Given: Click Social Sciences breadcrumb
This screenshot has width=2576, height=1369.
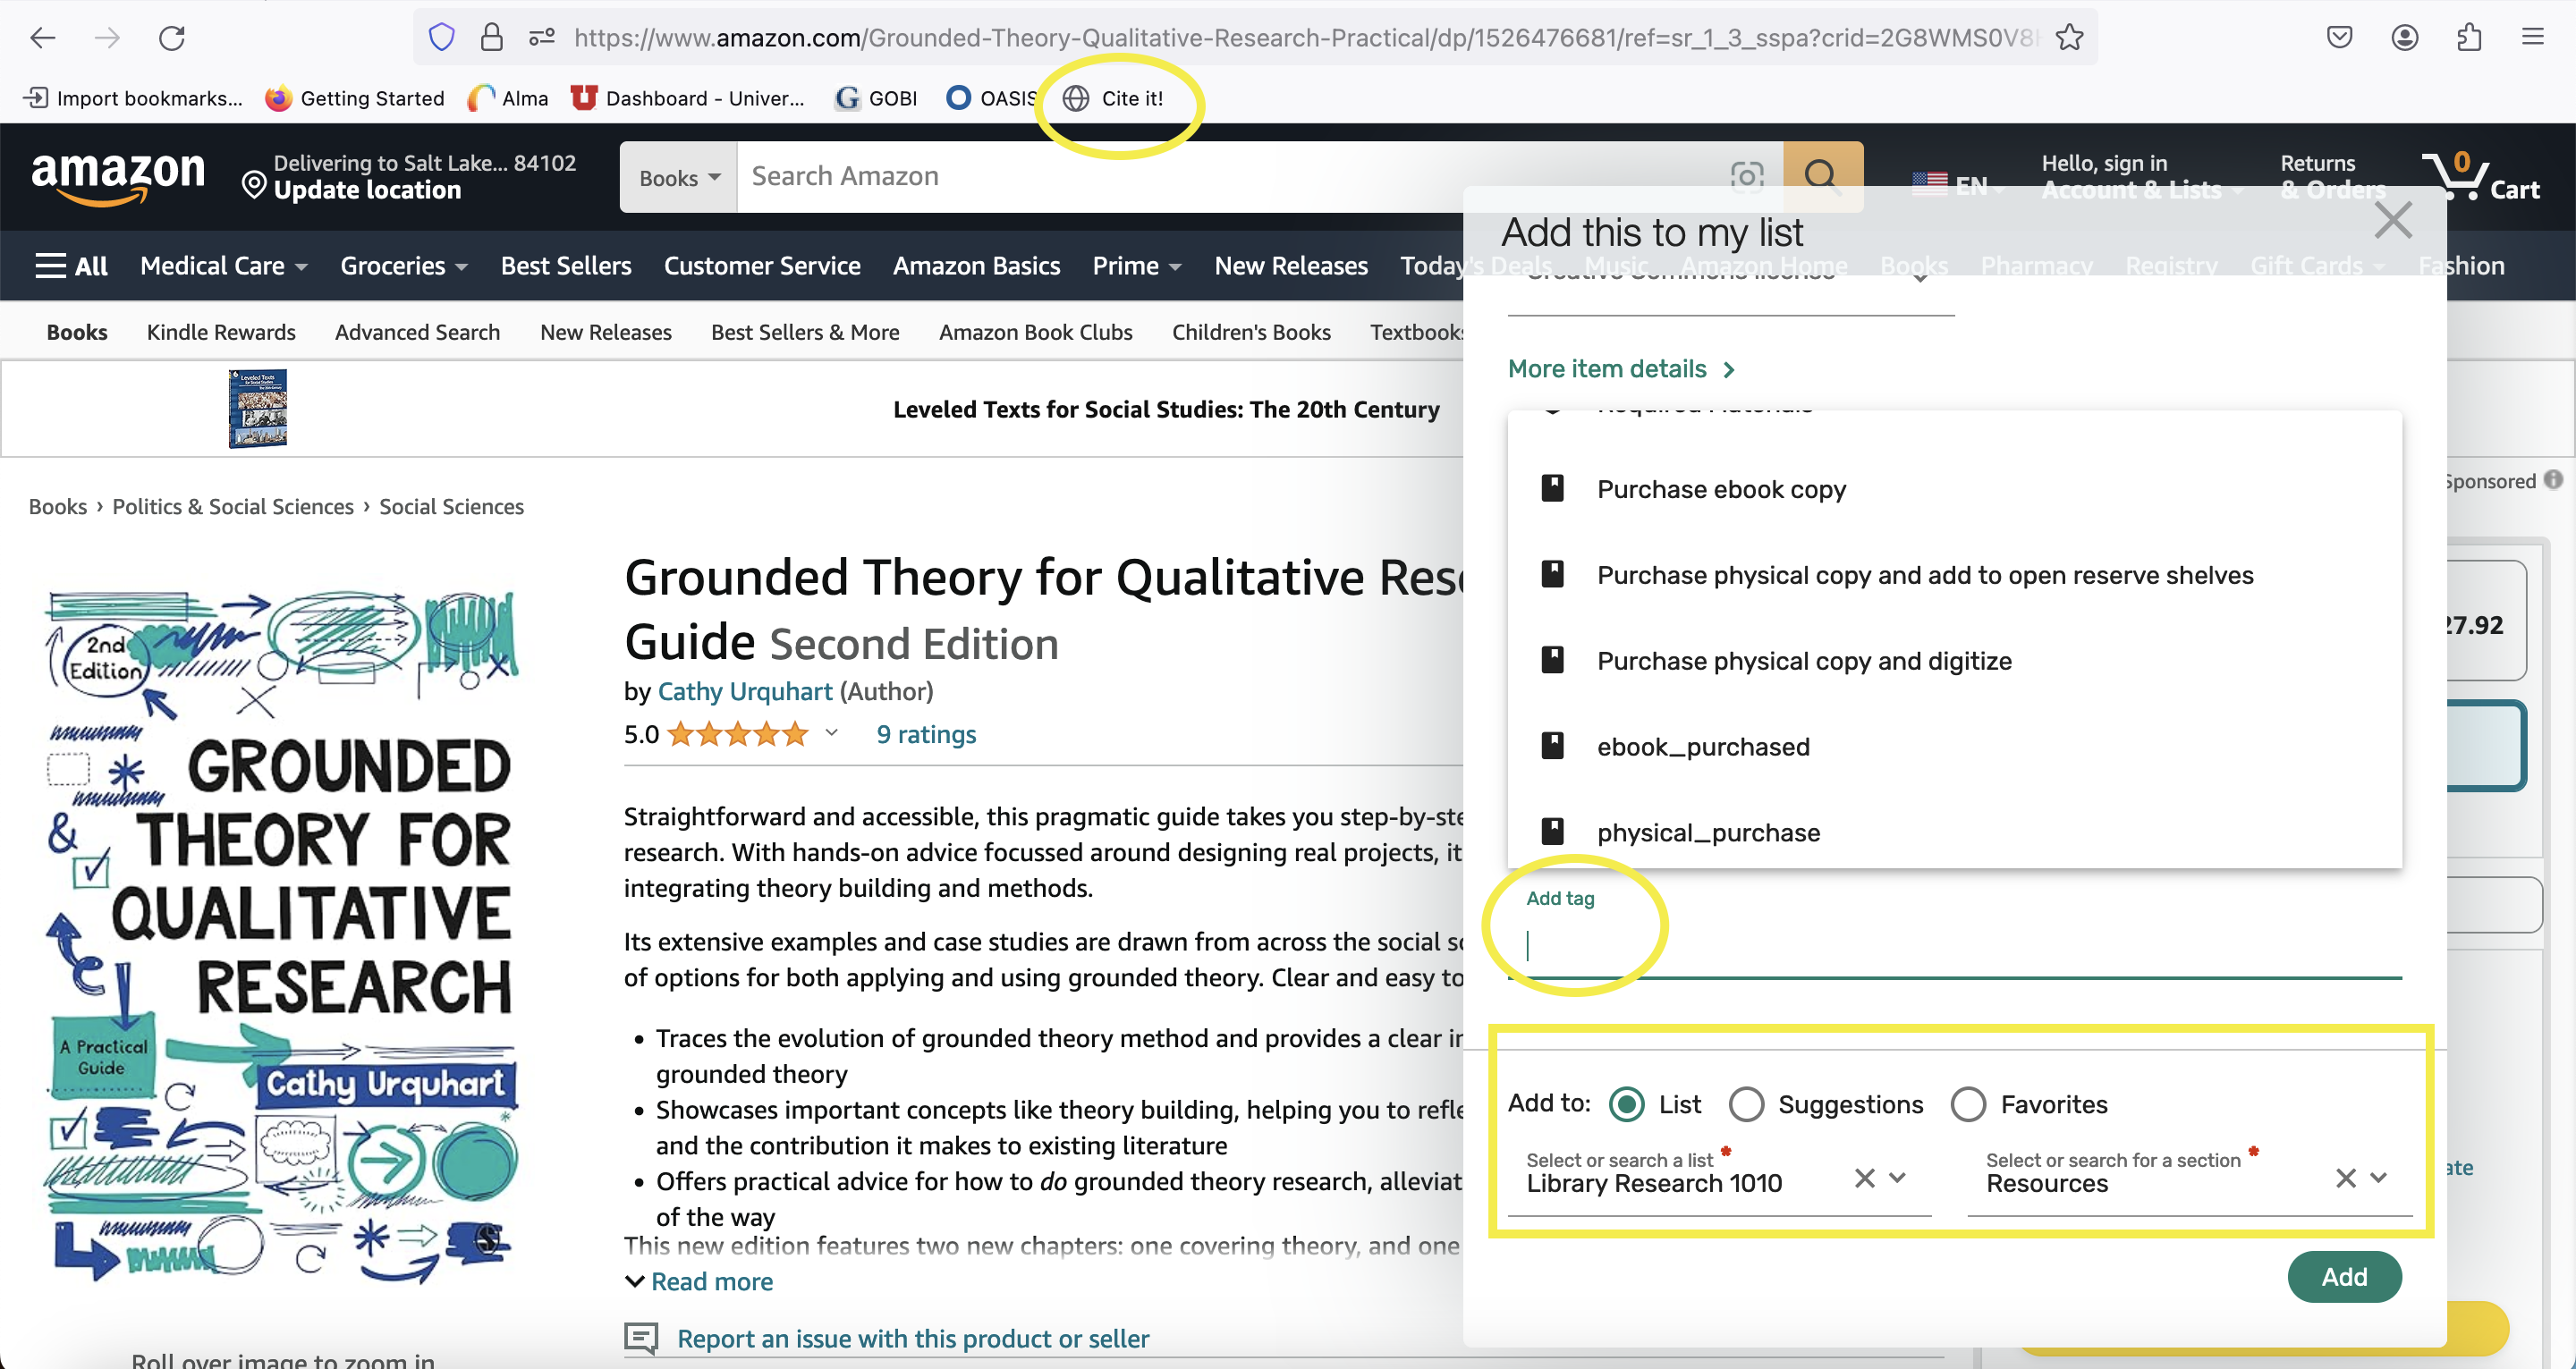Looking at the screenshot, I should point(451,506).
